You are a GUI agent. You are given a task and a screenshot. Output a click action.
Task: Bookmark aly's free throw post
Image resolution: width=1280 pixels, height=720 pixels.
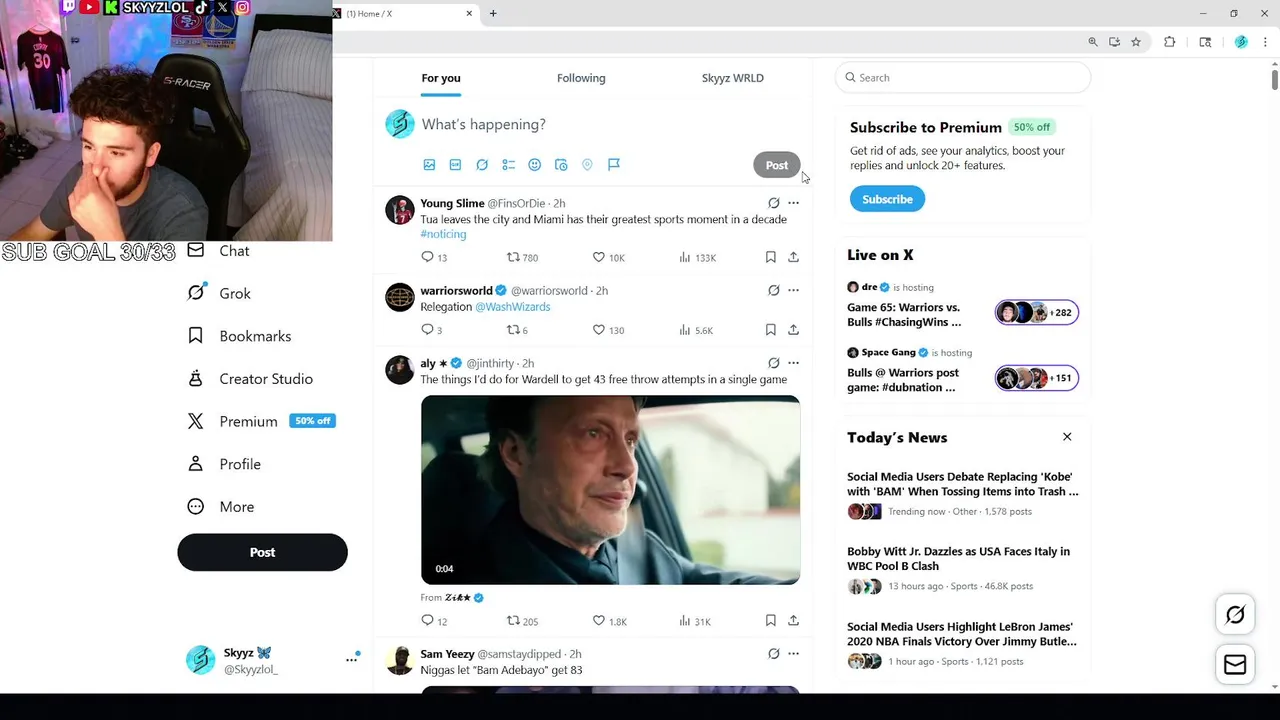click(770, 620)
